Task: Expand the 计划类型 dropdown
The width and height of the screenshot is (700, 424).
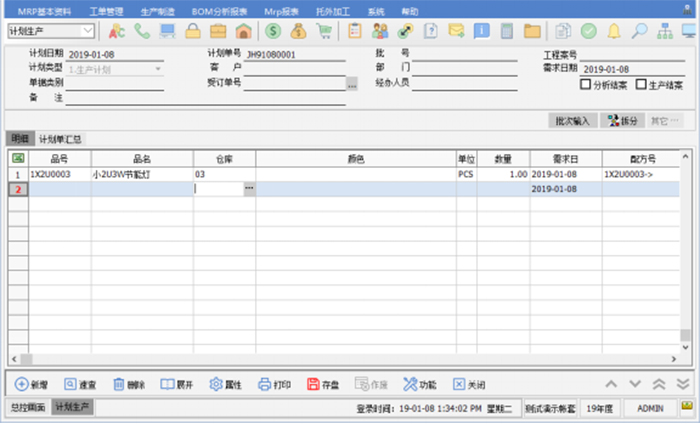Action: pos(157,69)
